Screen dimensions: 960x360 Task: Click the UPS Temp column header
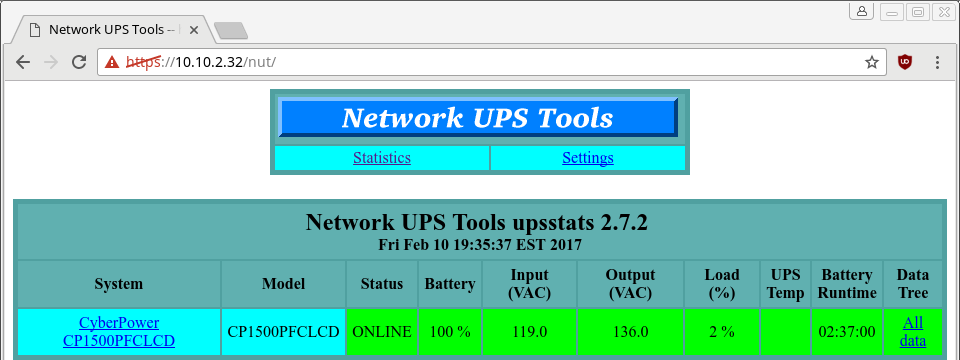pyautogui.click(x=786, y=284)
